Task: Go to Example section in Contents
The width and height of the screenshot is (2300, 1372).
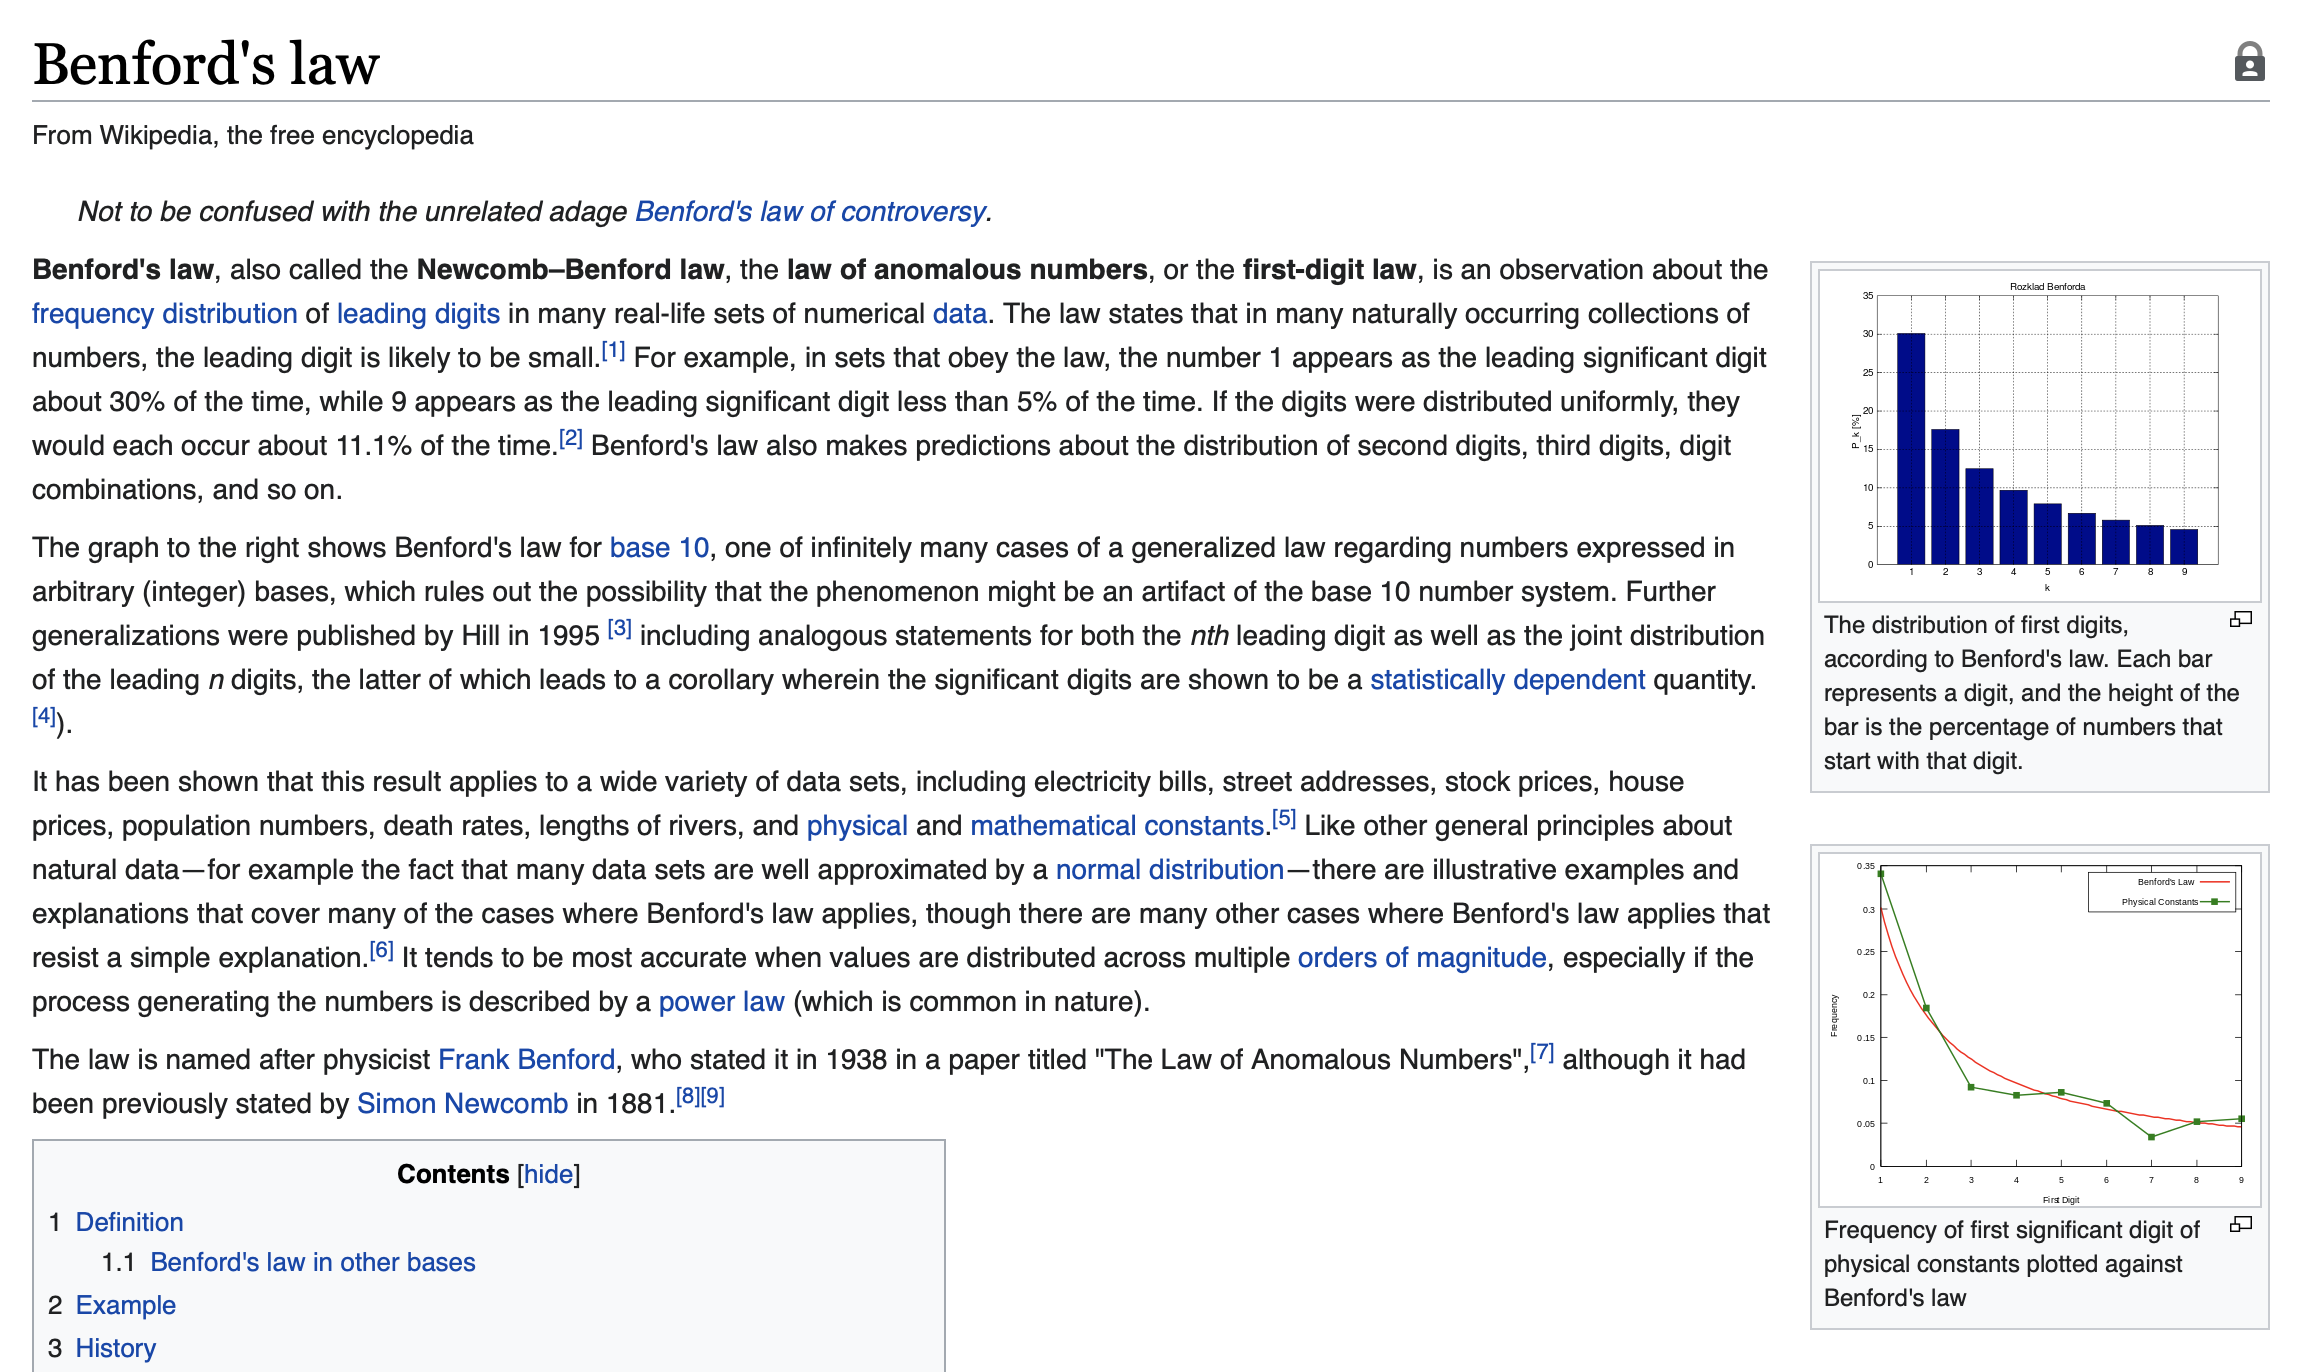Action: 126,1306
